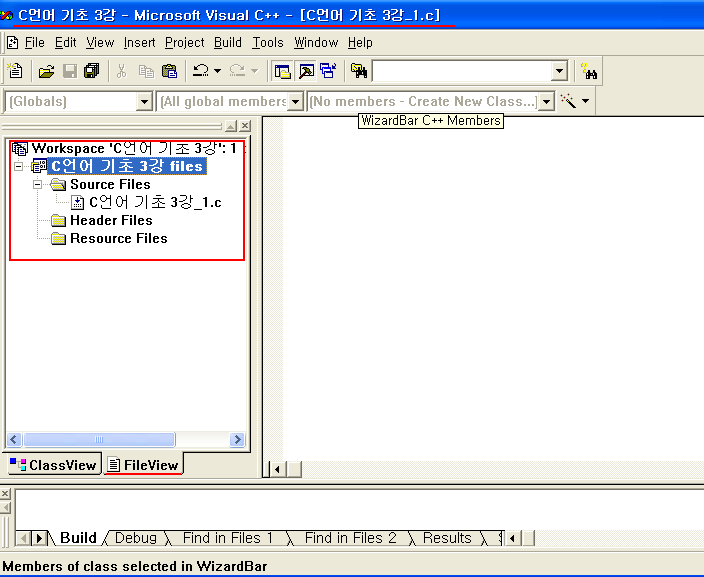This screenshot has width=704, height=577.
Task: Collapse the C언어 기초 3강 files project node
Action: pyautogui.click(x=18, y=167)
